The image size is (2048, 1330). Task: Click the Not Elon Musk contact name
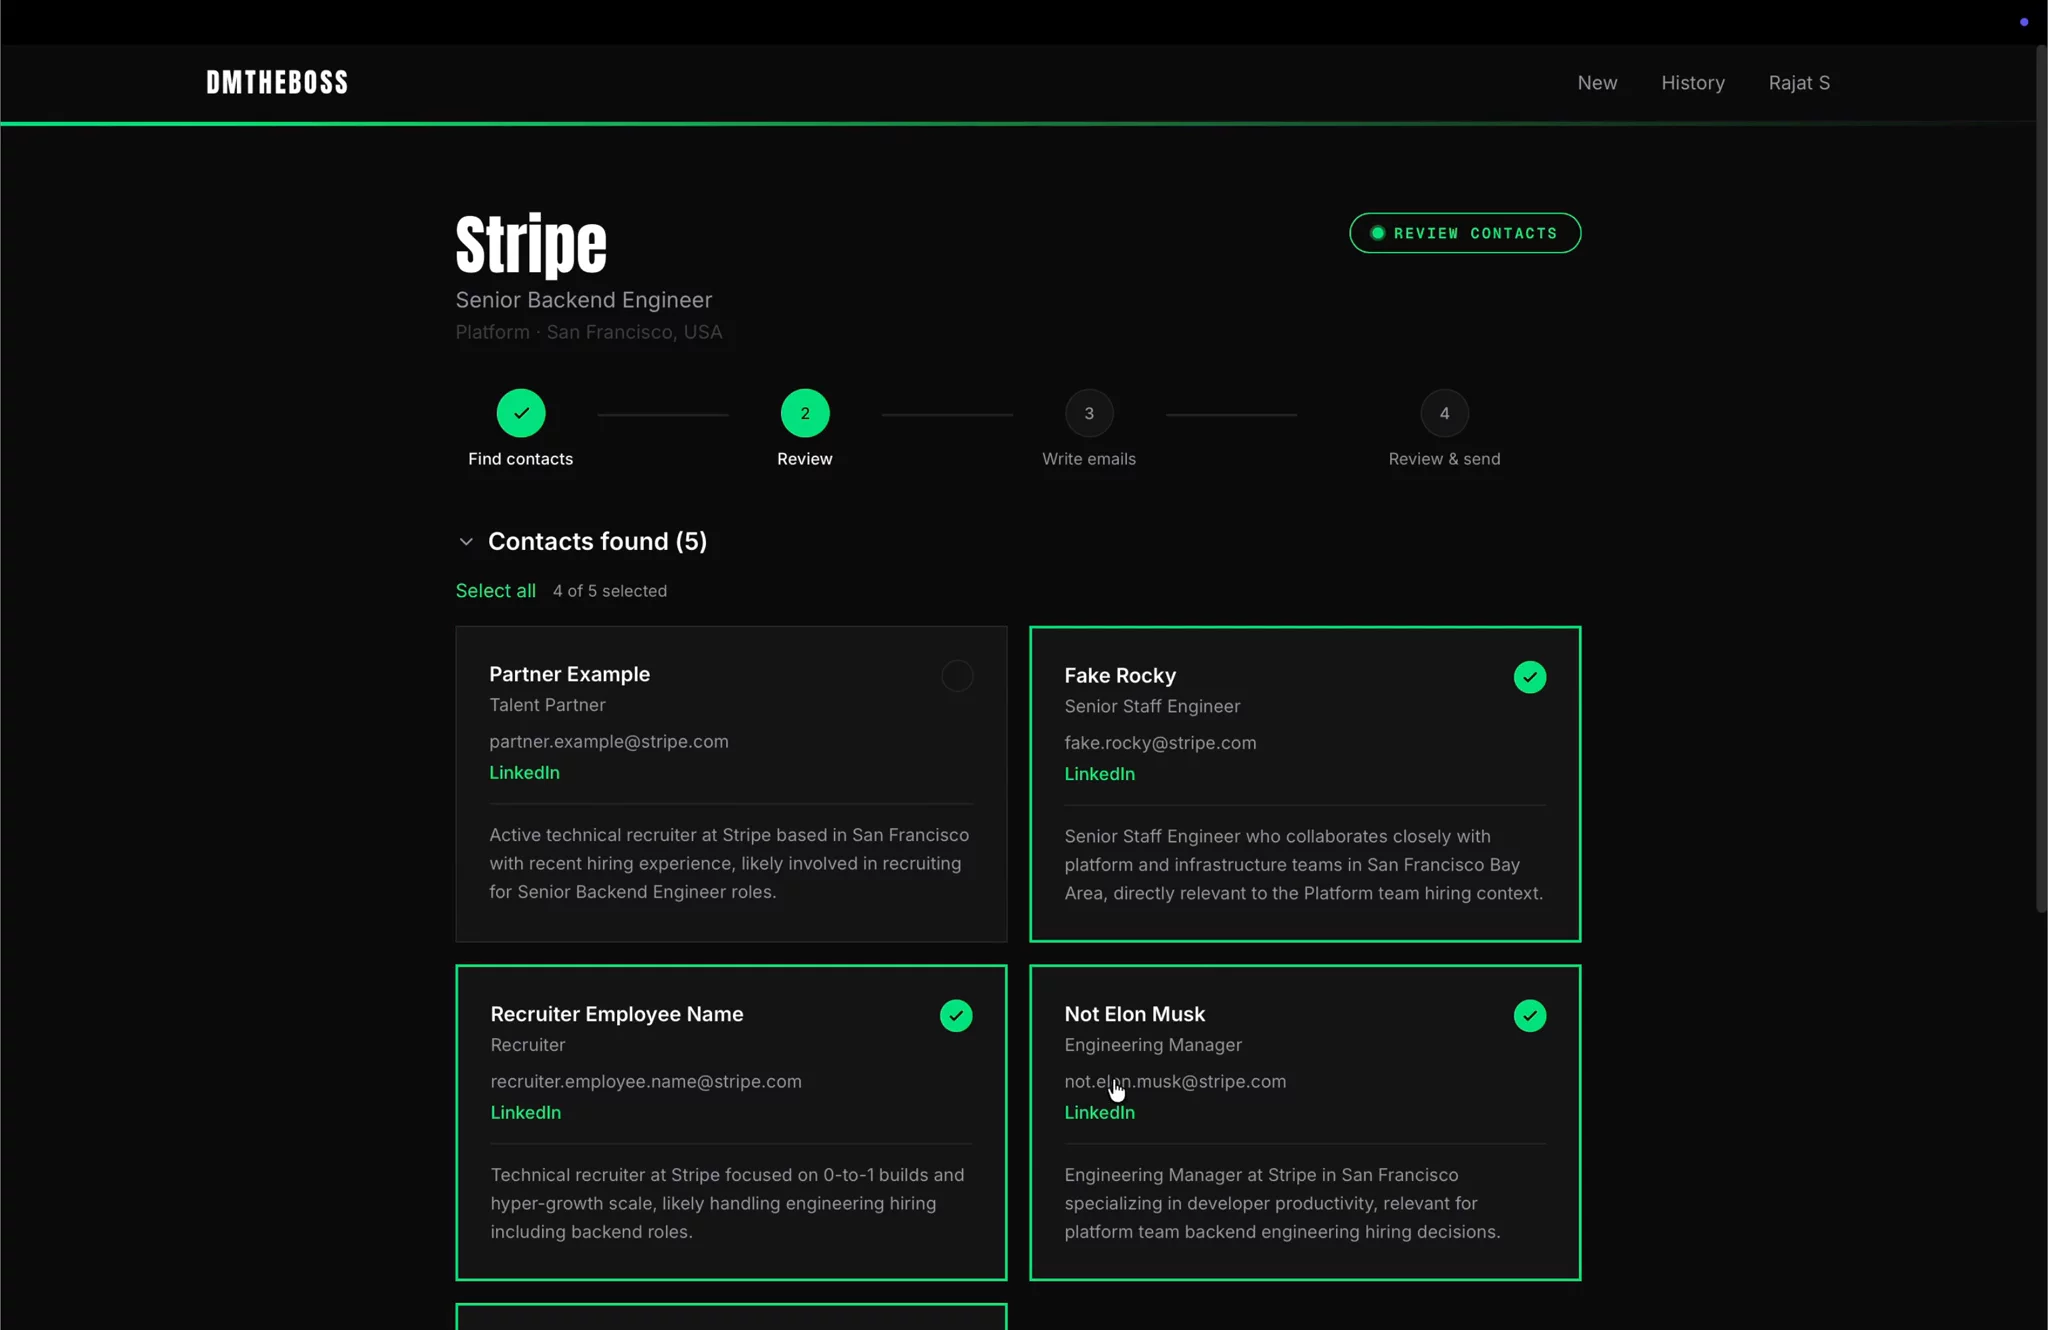(1135, 1014)
